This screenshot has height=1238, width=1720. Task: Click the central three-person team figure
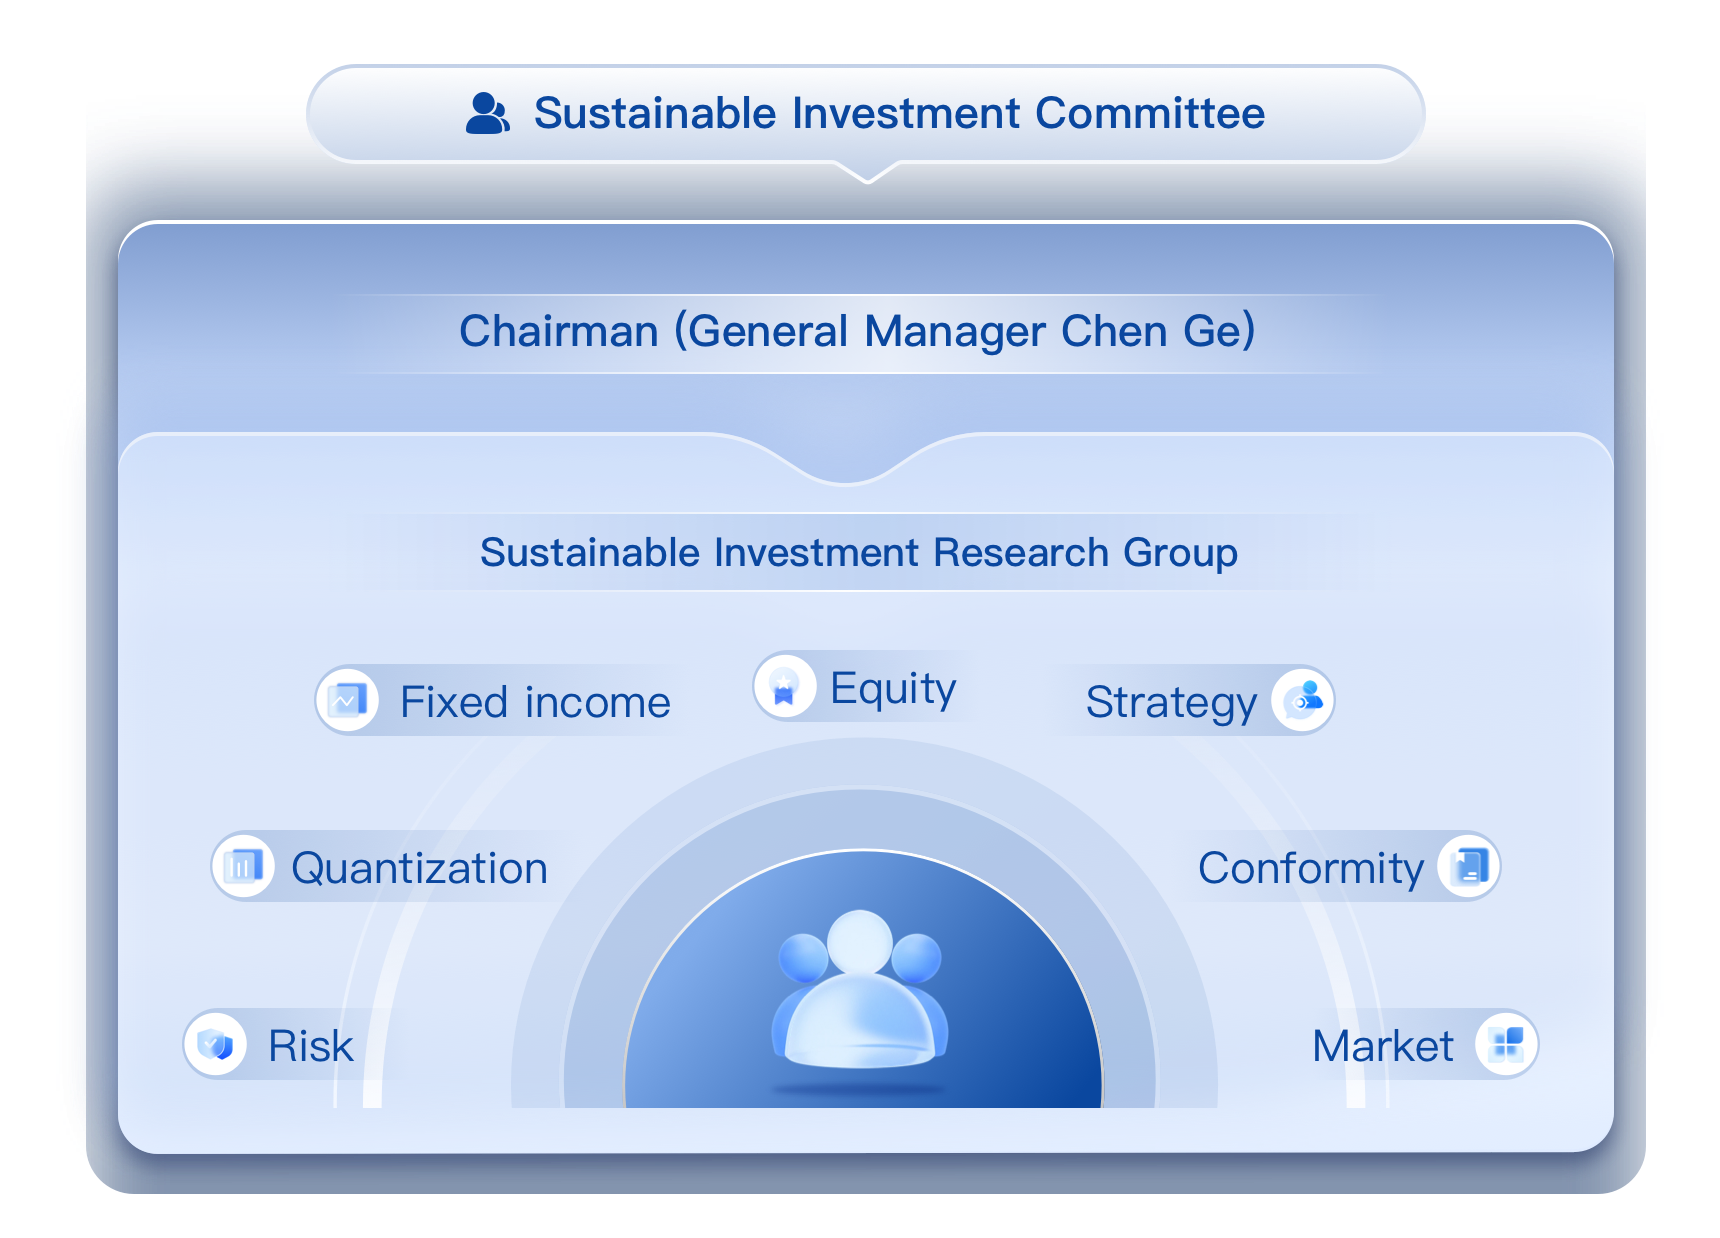point(860,990)
